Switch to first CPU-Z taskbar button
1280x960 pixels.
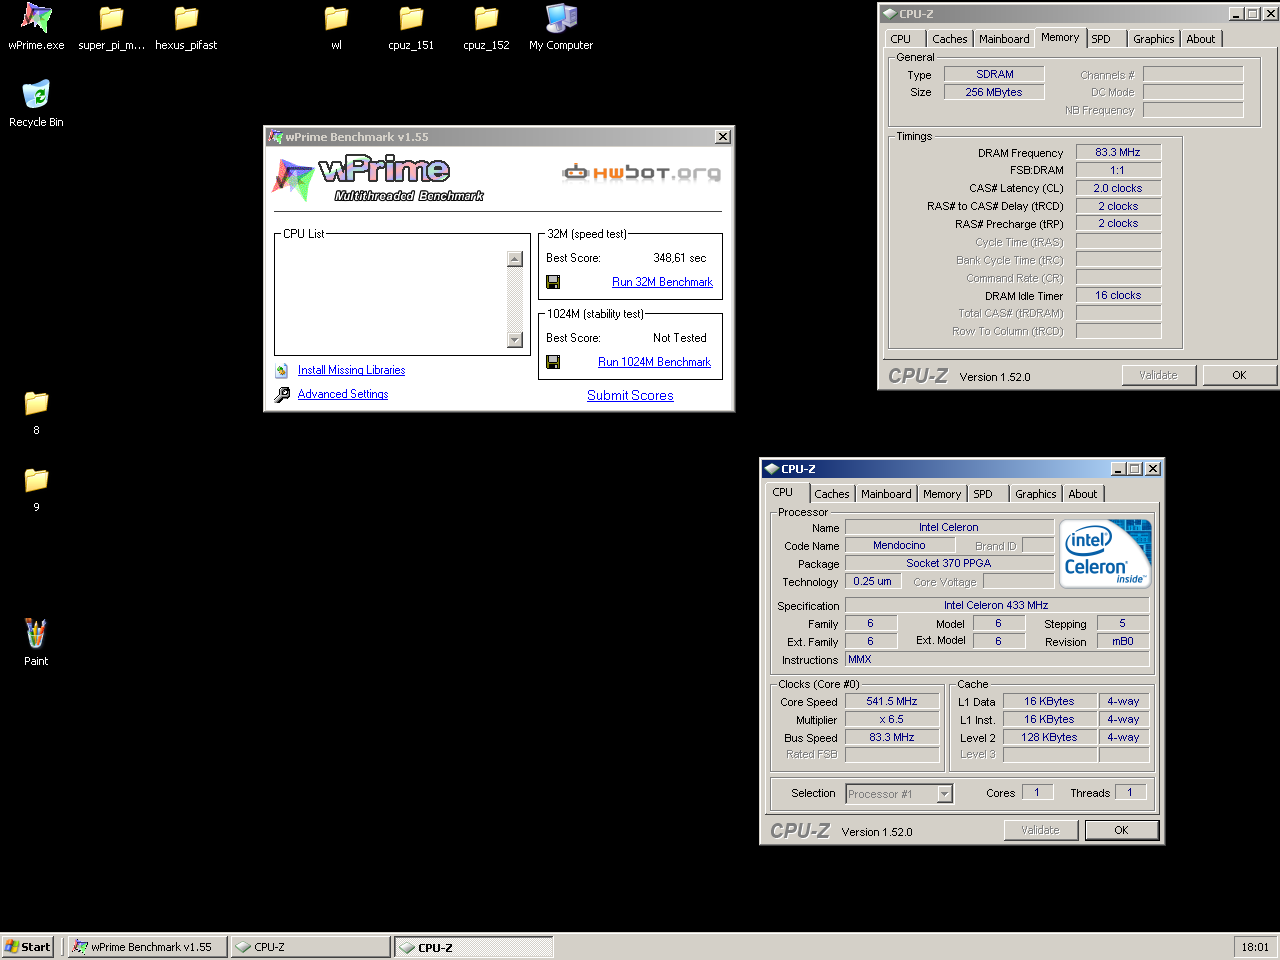(x=311, y=947)
